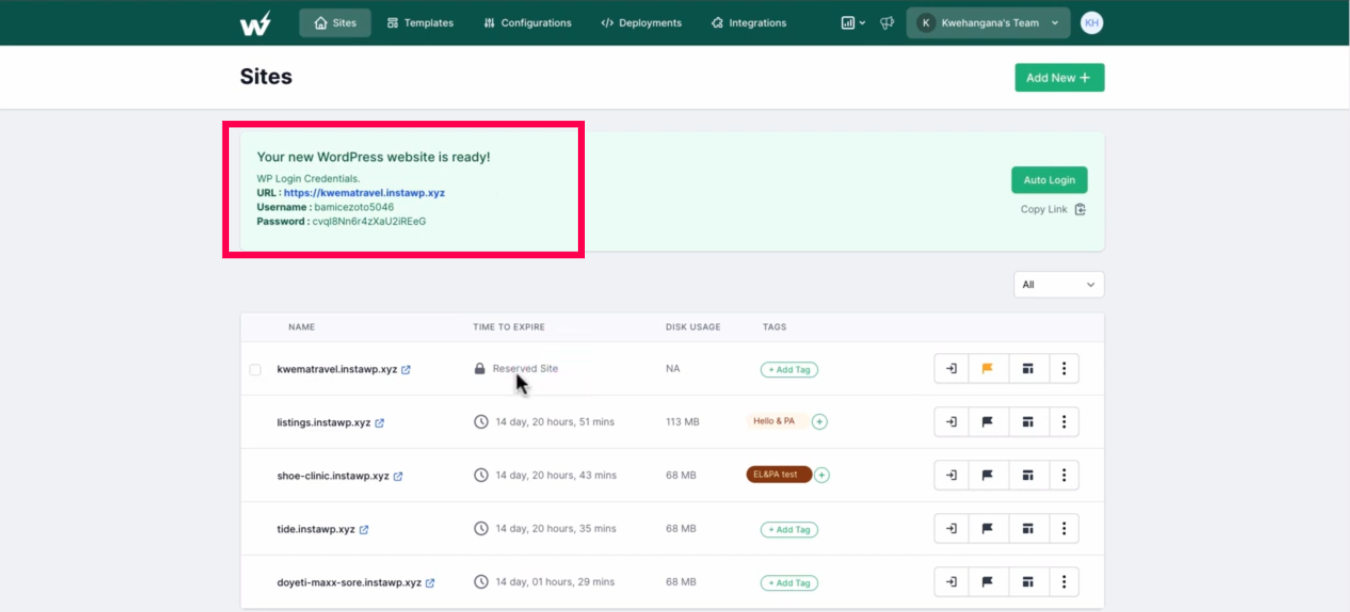This screenshot has width=1350, height=612.
Task: Open three-dot menu for shoe-clinic row
Action: tap(1064, 475)
